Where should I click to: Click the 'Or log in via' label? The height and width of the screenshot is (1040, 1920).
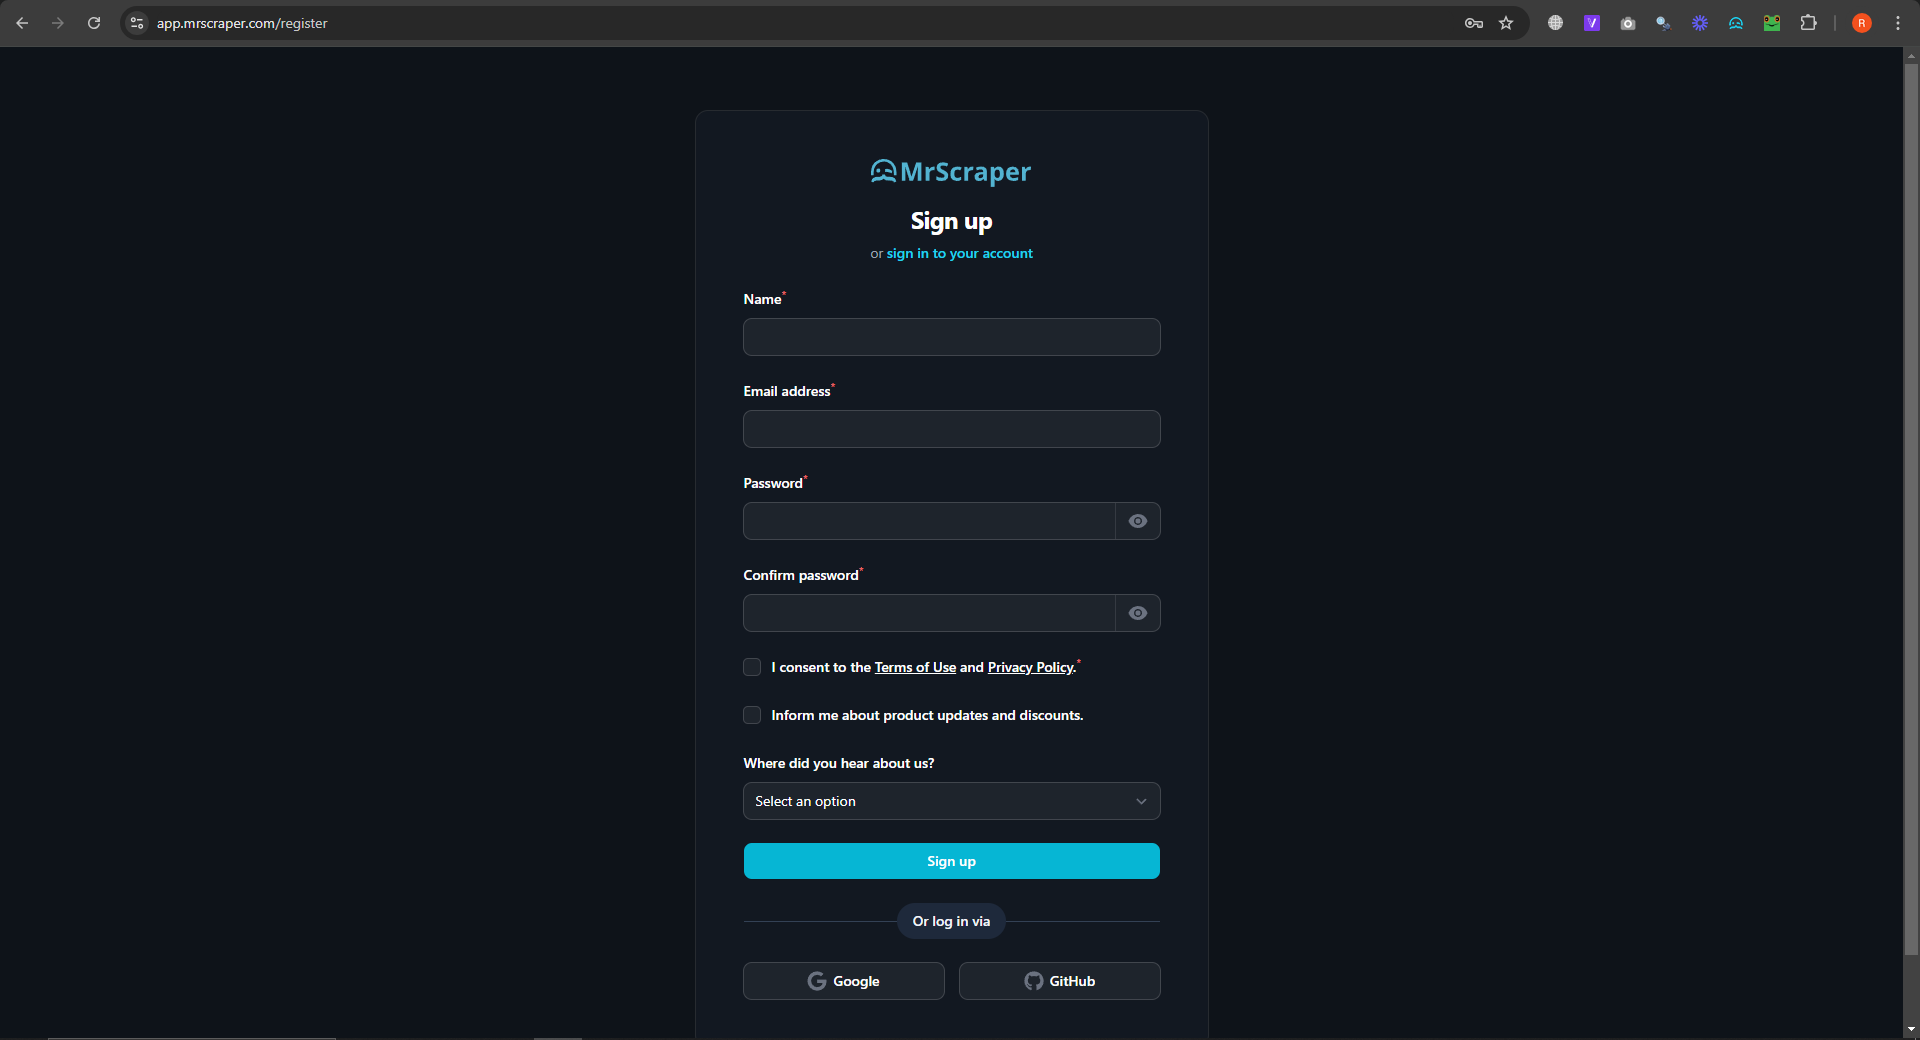click(951, 921)
